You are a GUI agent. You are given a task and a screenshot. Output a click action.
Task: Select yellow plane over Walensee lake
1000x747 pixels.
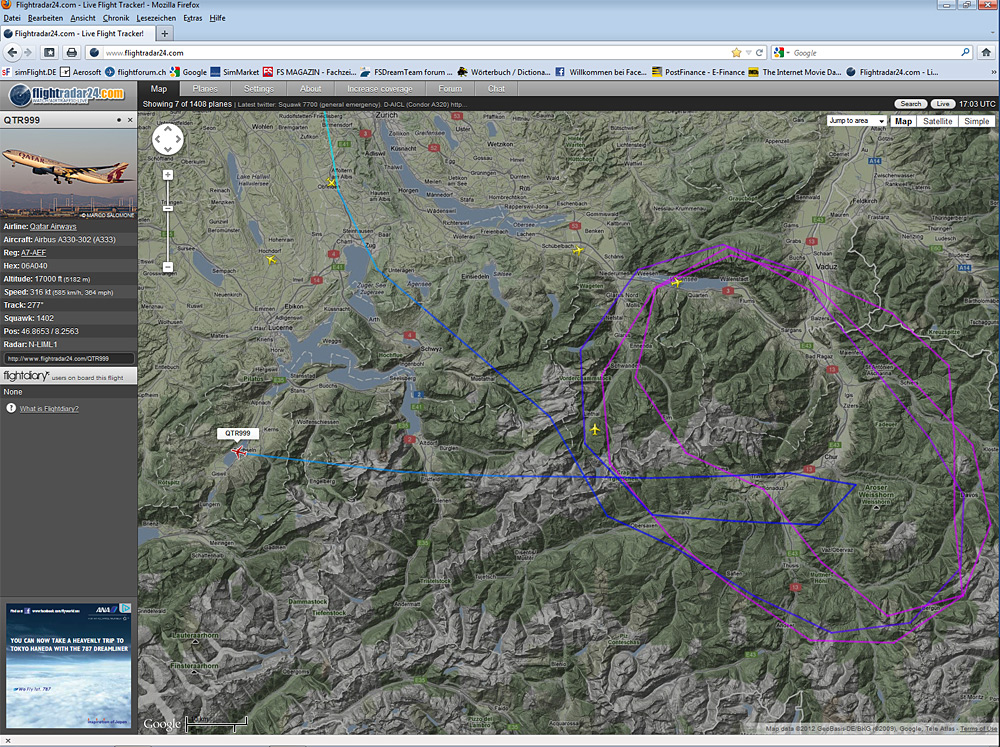[x=677, y=281]
